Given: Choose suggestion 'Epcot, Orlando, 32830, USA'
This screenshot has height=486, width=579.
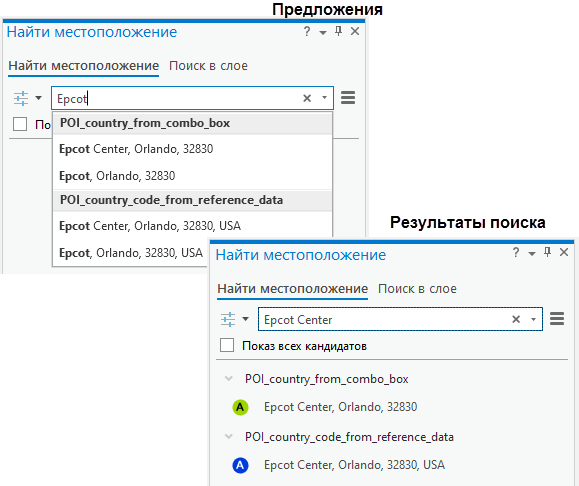Looking at the screenshot, I should pyautogui.click(x=131, y=253).
